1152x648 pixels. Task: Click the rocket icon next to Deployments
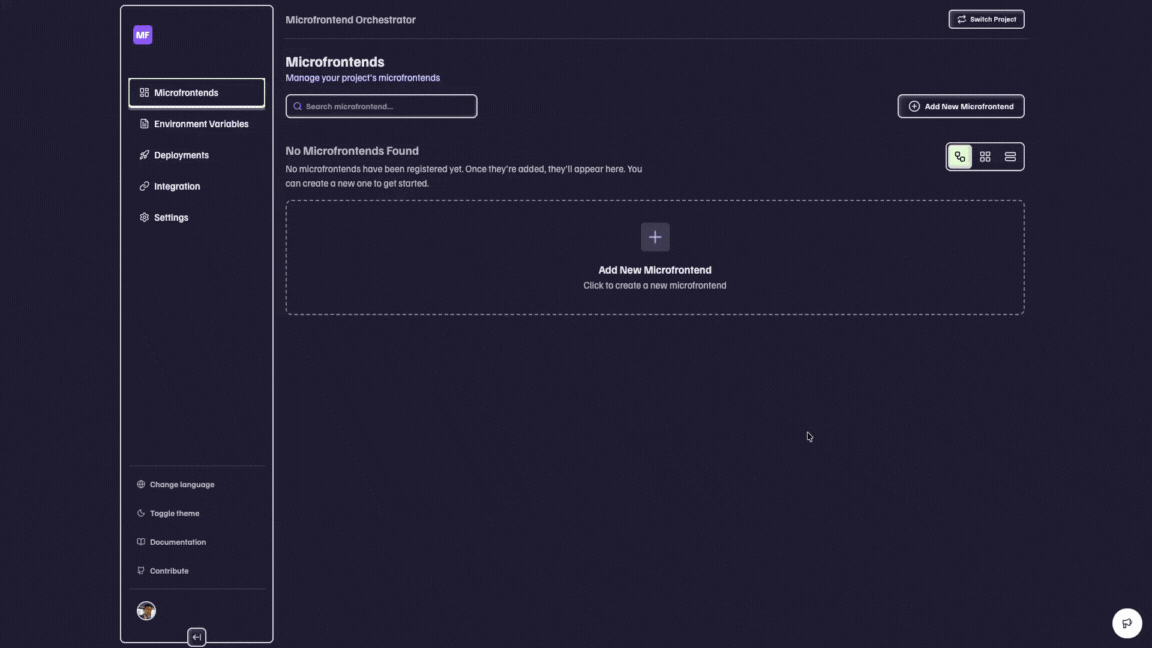(142, 155)
